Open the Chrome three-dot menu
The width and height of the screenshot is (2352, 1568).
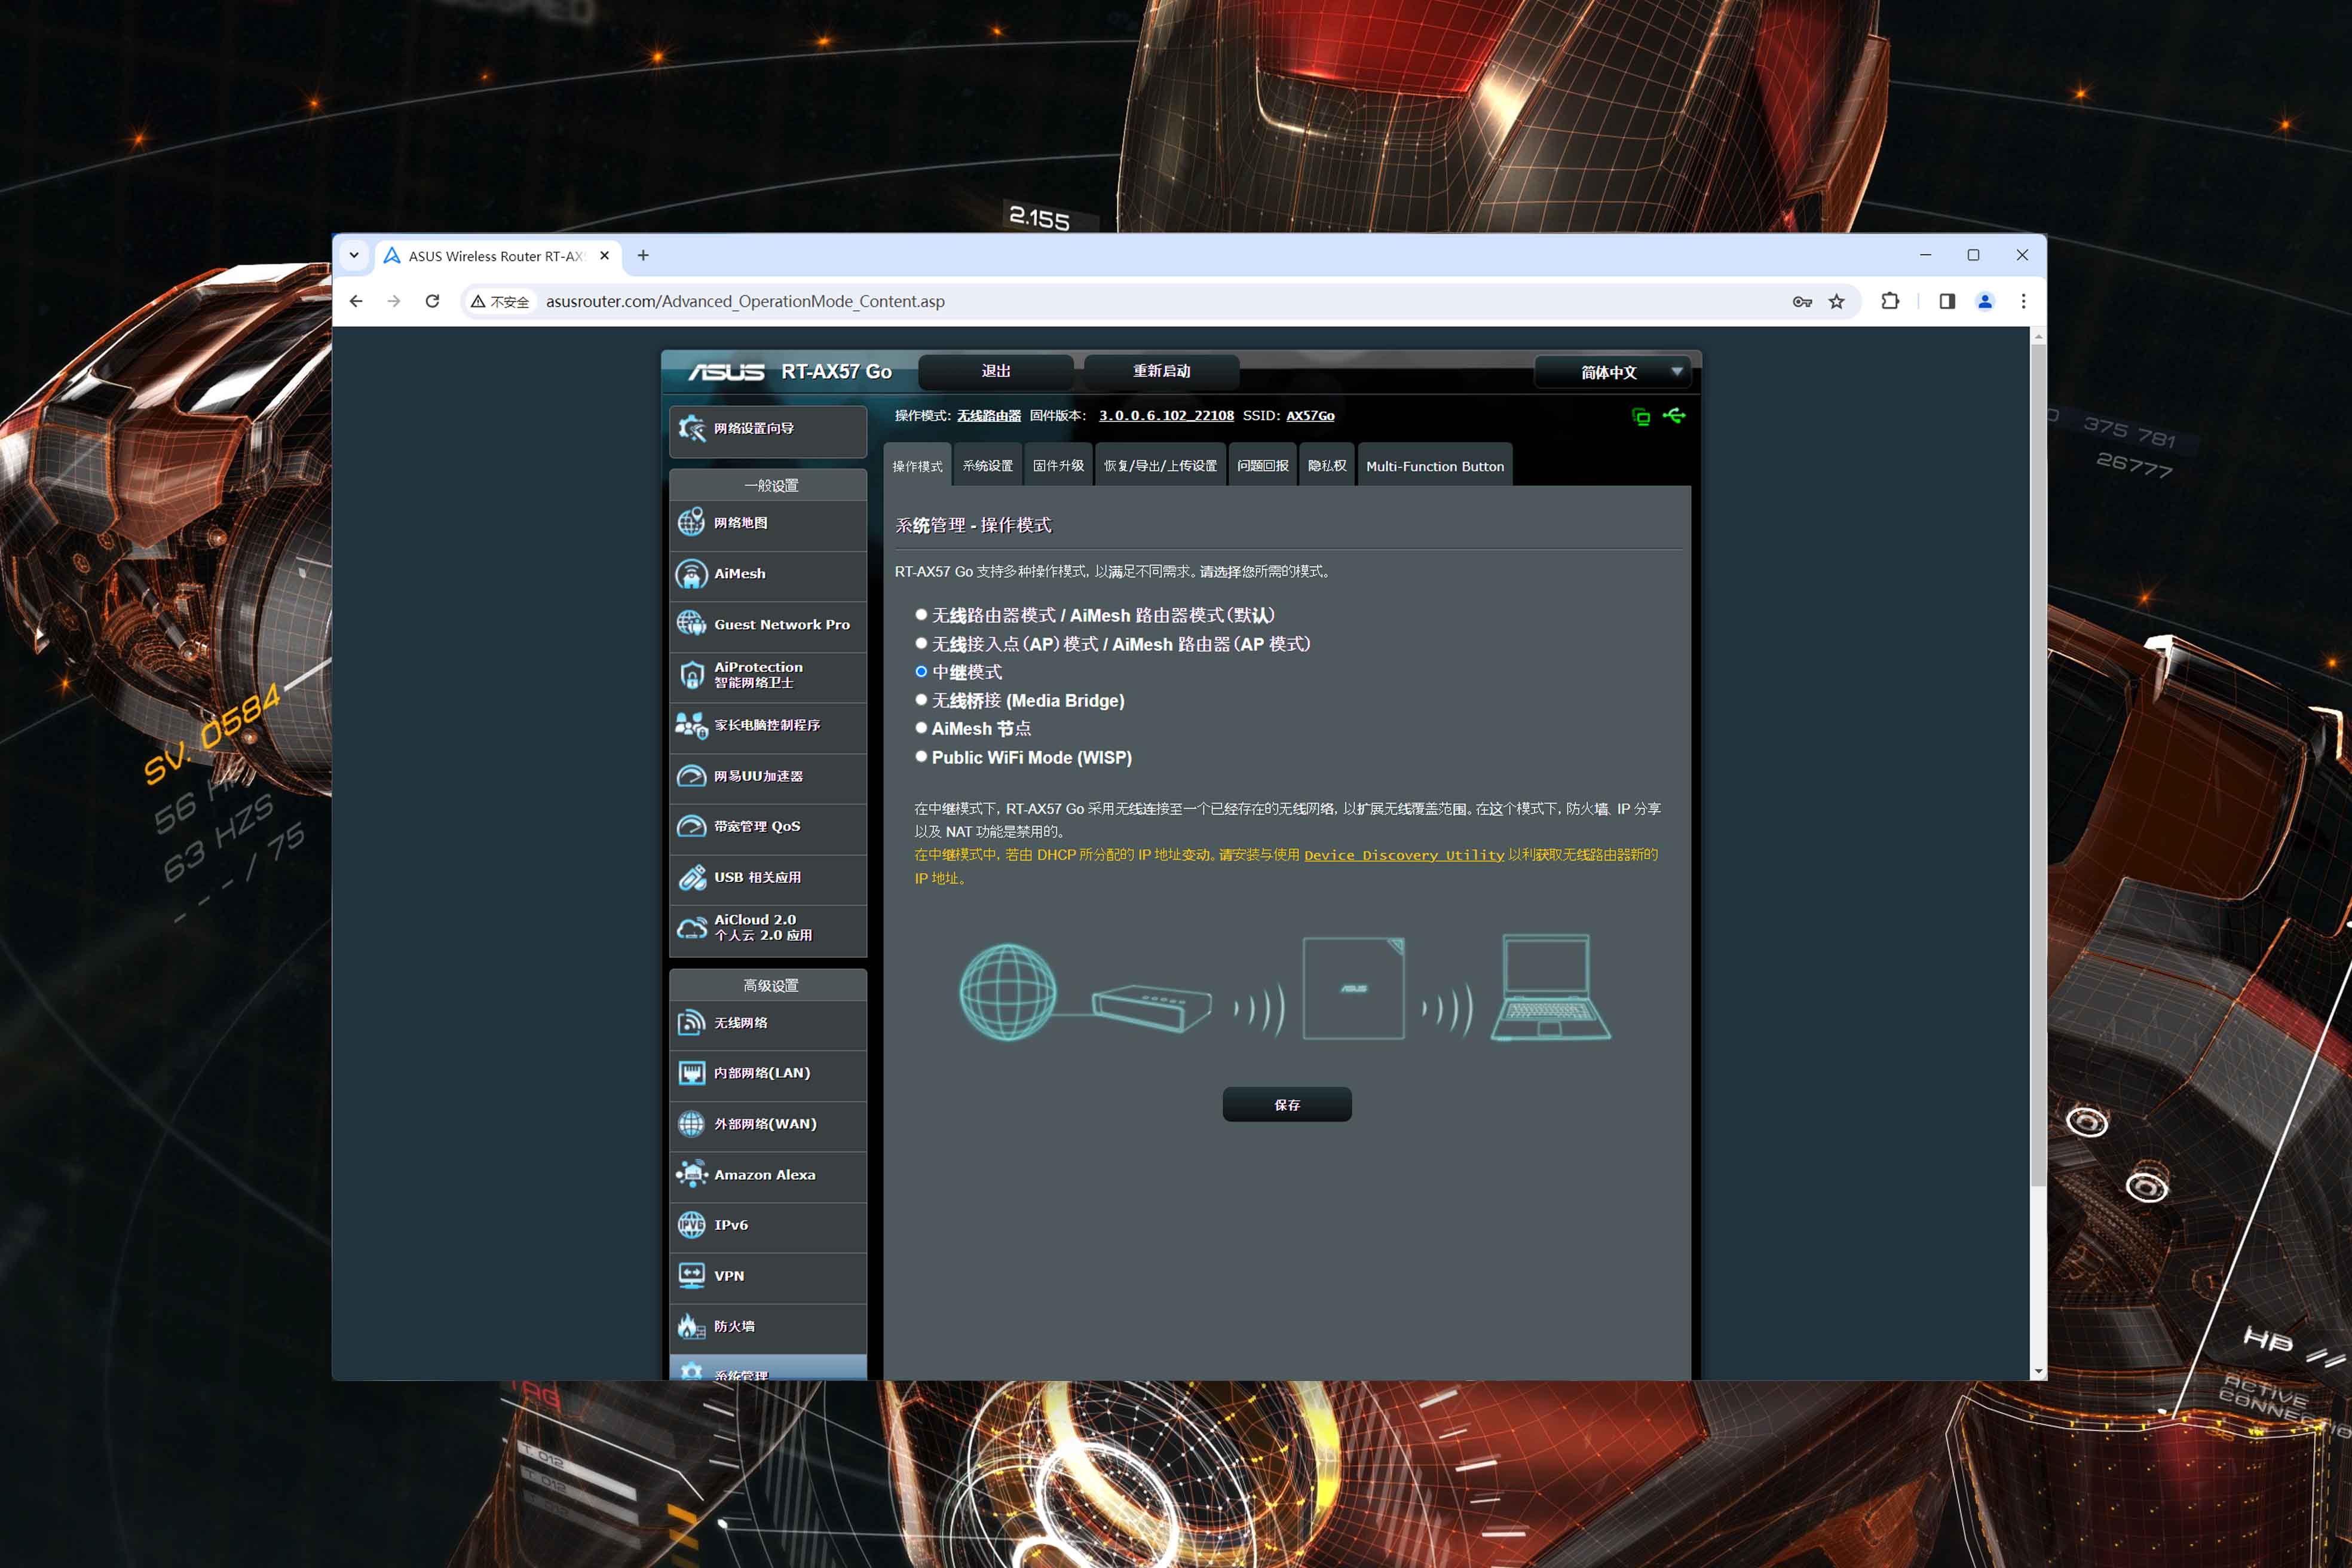pyautogui.click(x=2023, y=301)
